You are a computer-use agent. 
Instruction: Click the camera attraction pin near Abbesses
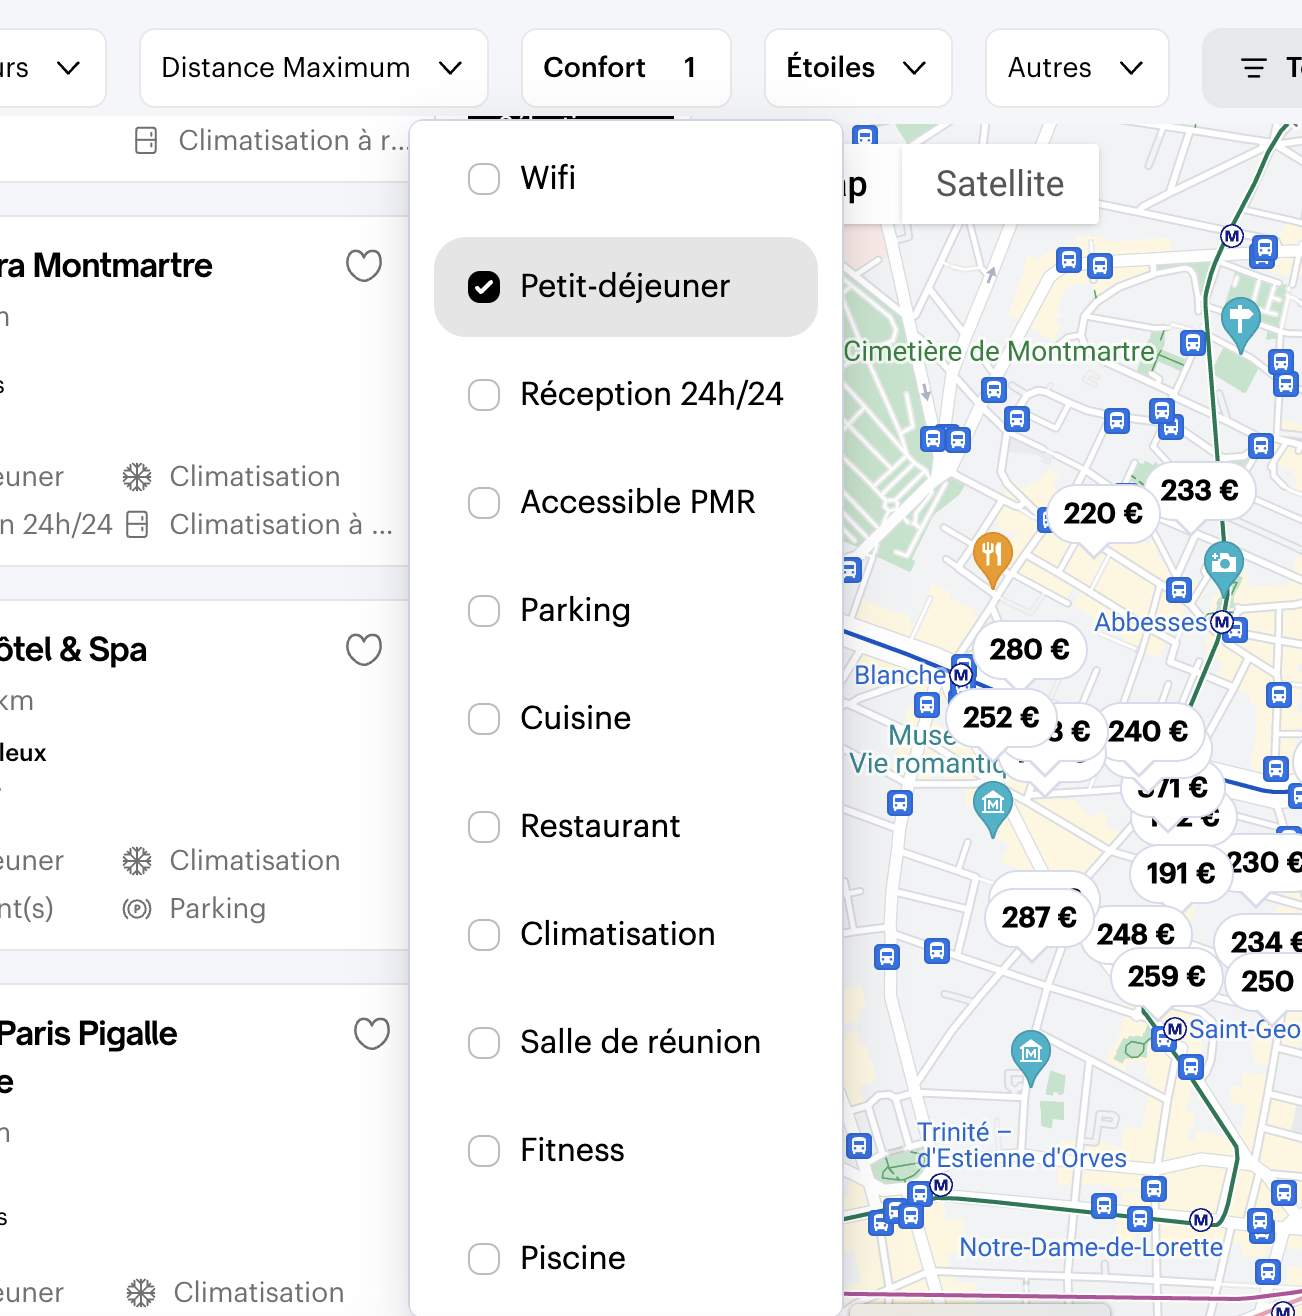[1223, 563]
